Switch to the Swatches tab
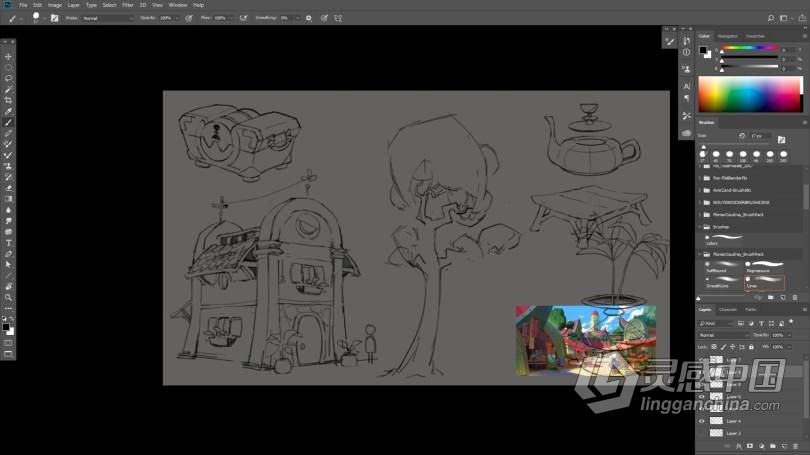Viewport: 810px width, 455px height. point(755,36)
